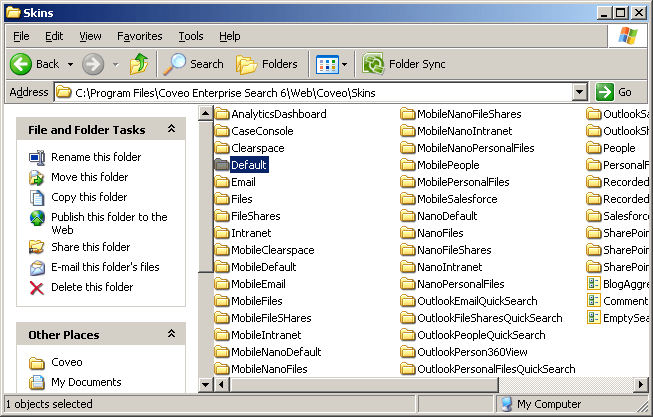Click MobileSalesforce folder name
Image resolution: width=653 pixels, height=417 pixels.
coord(457,199)
